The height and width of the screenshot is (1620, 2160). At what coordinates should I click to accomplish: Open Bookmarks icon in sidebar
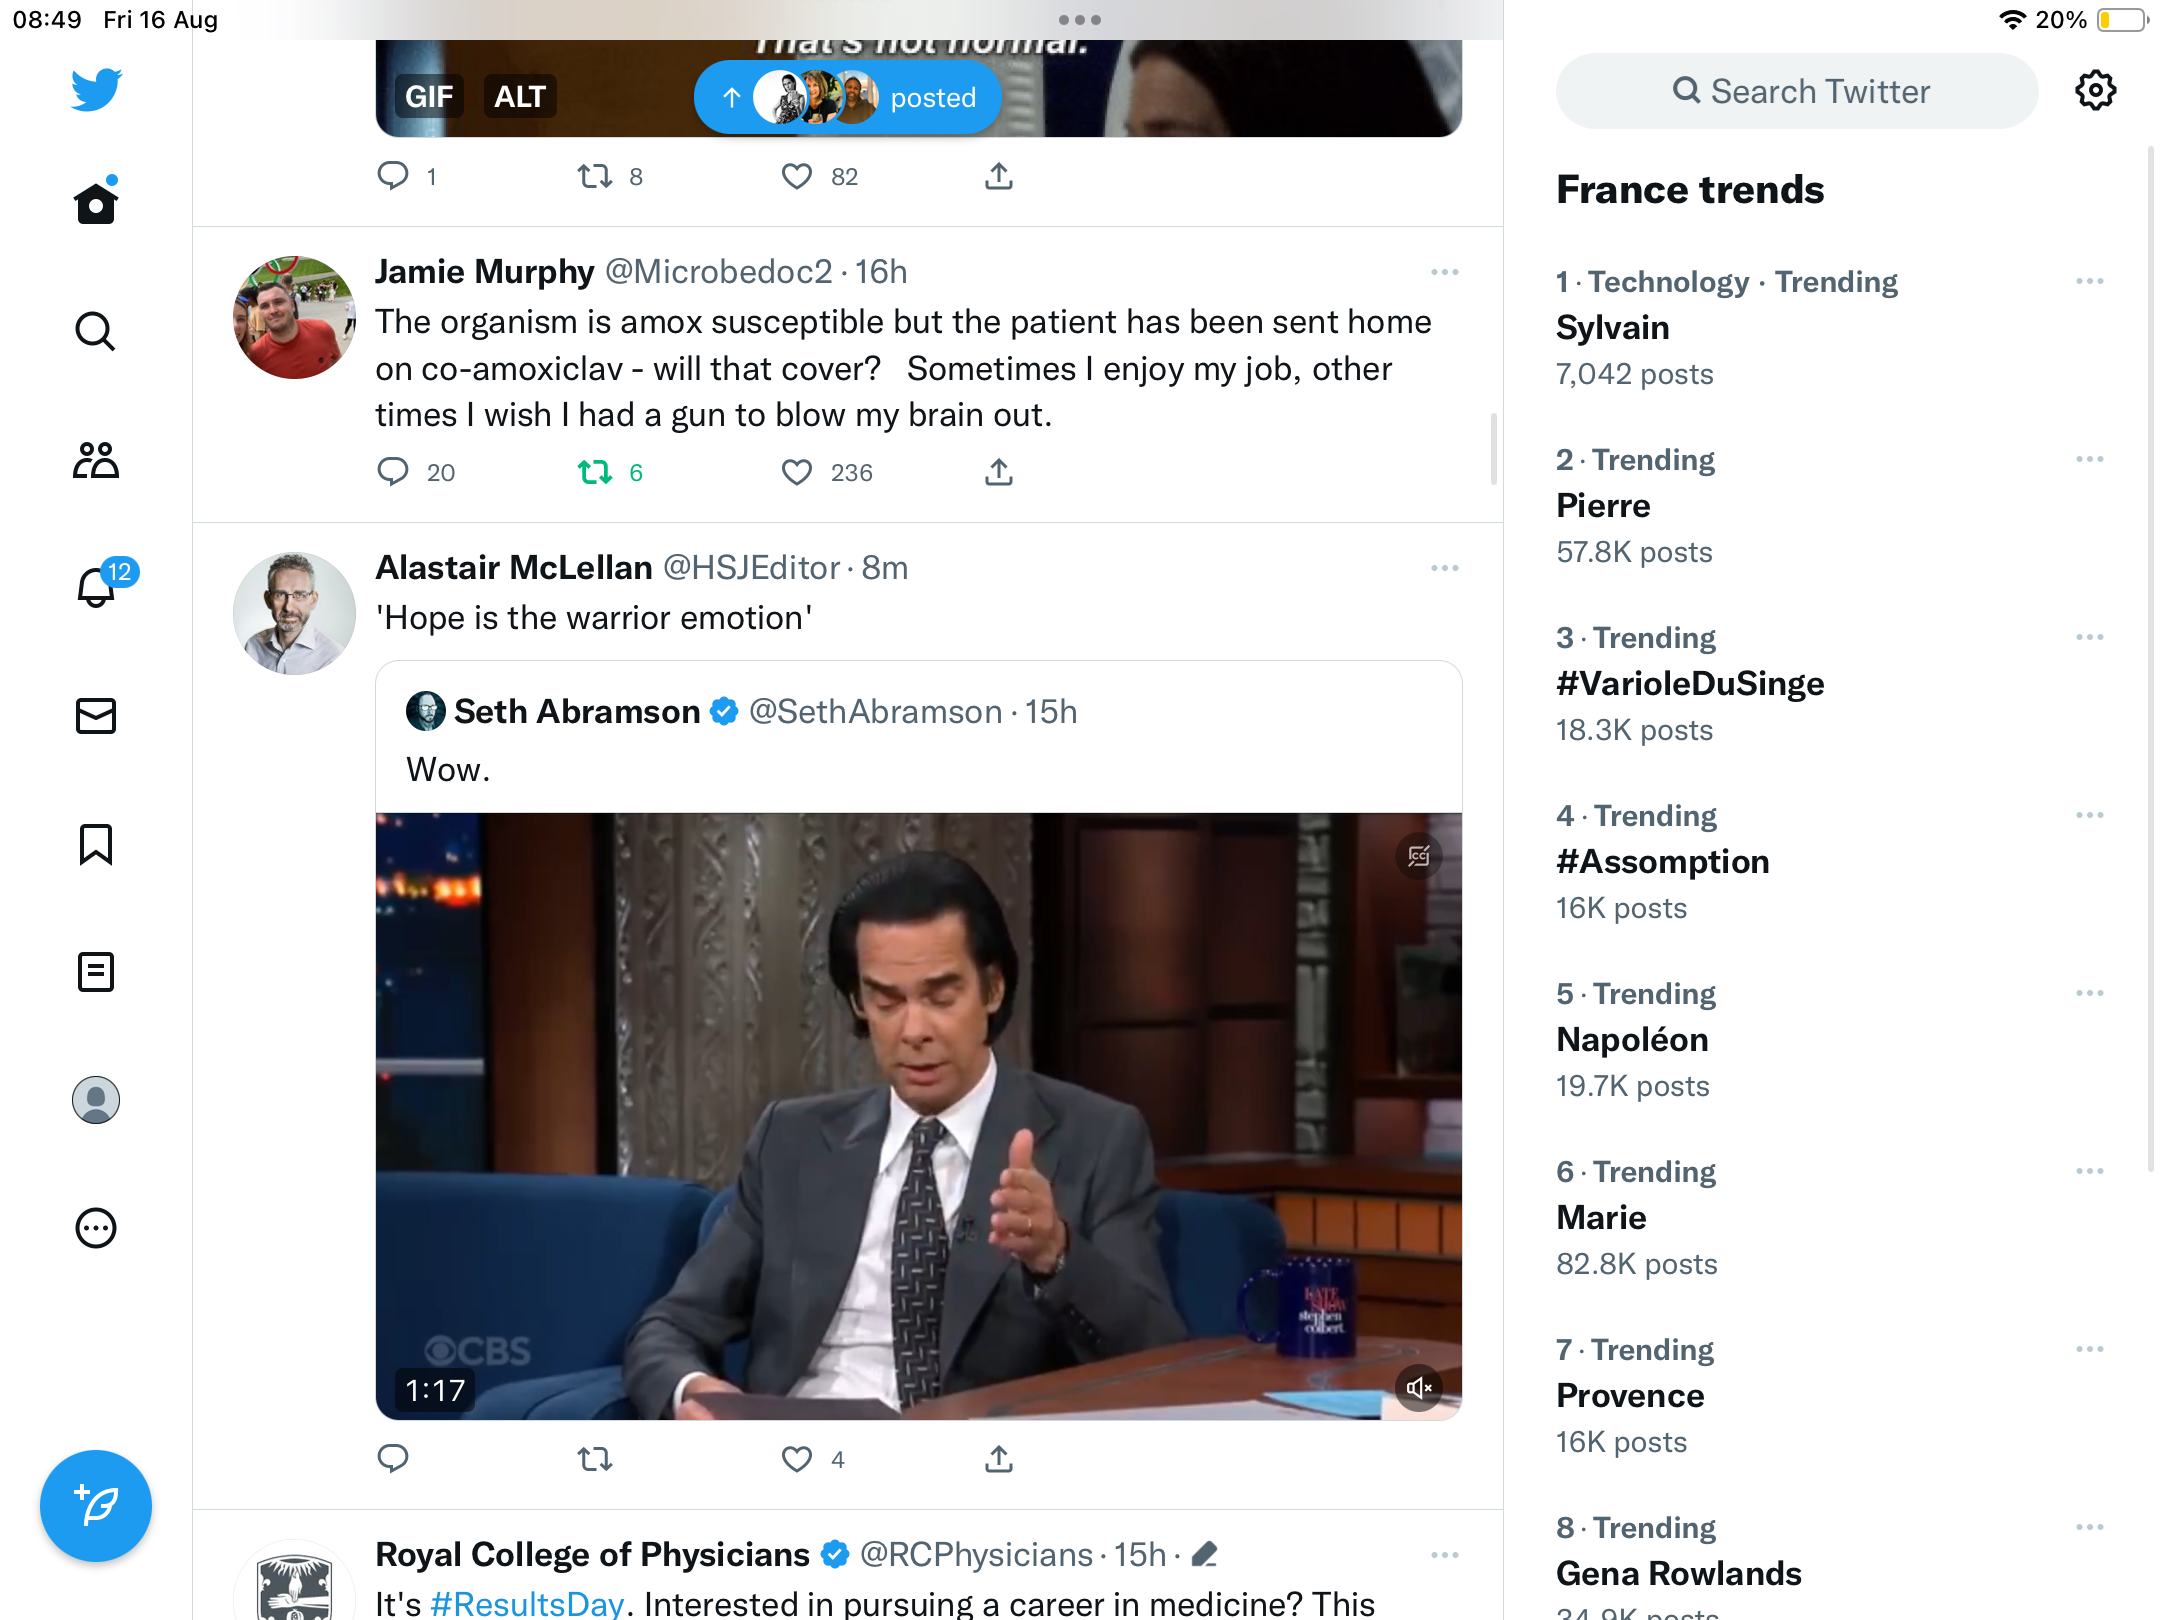click(96, 844)
